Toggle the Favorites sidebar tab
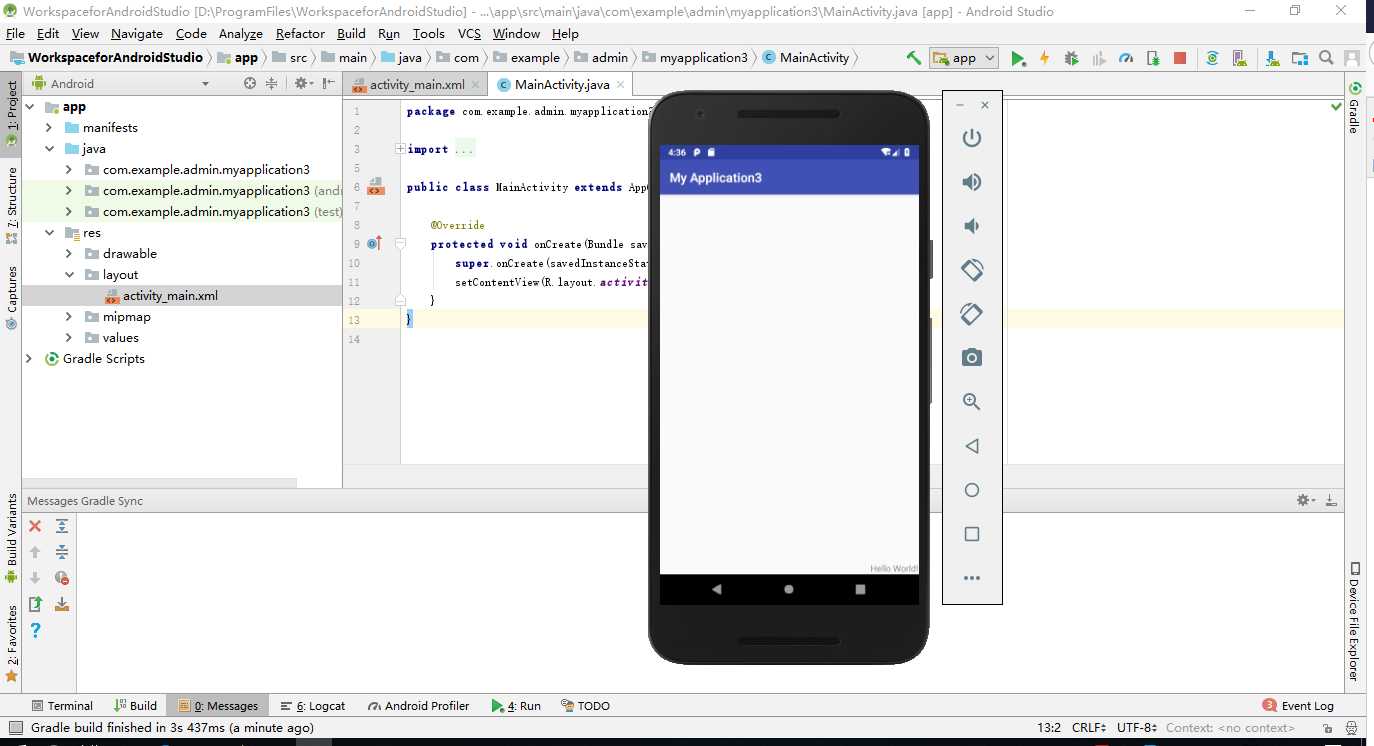 [11, 643]
